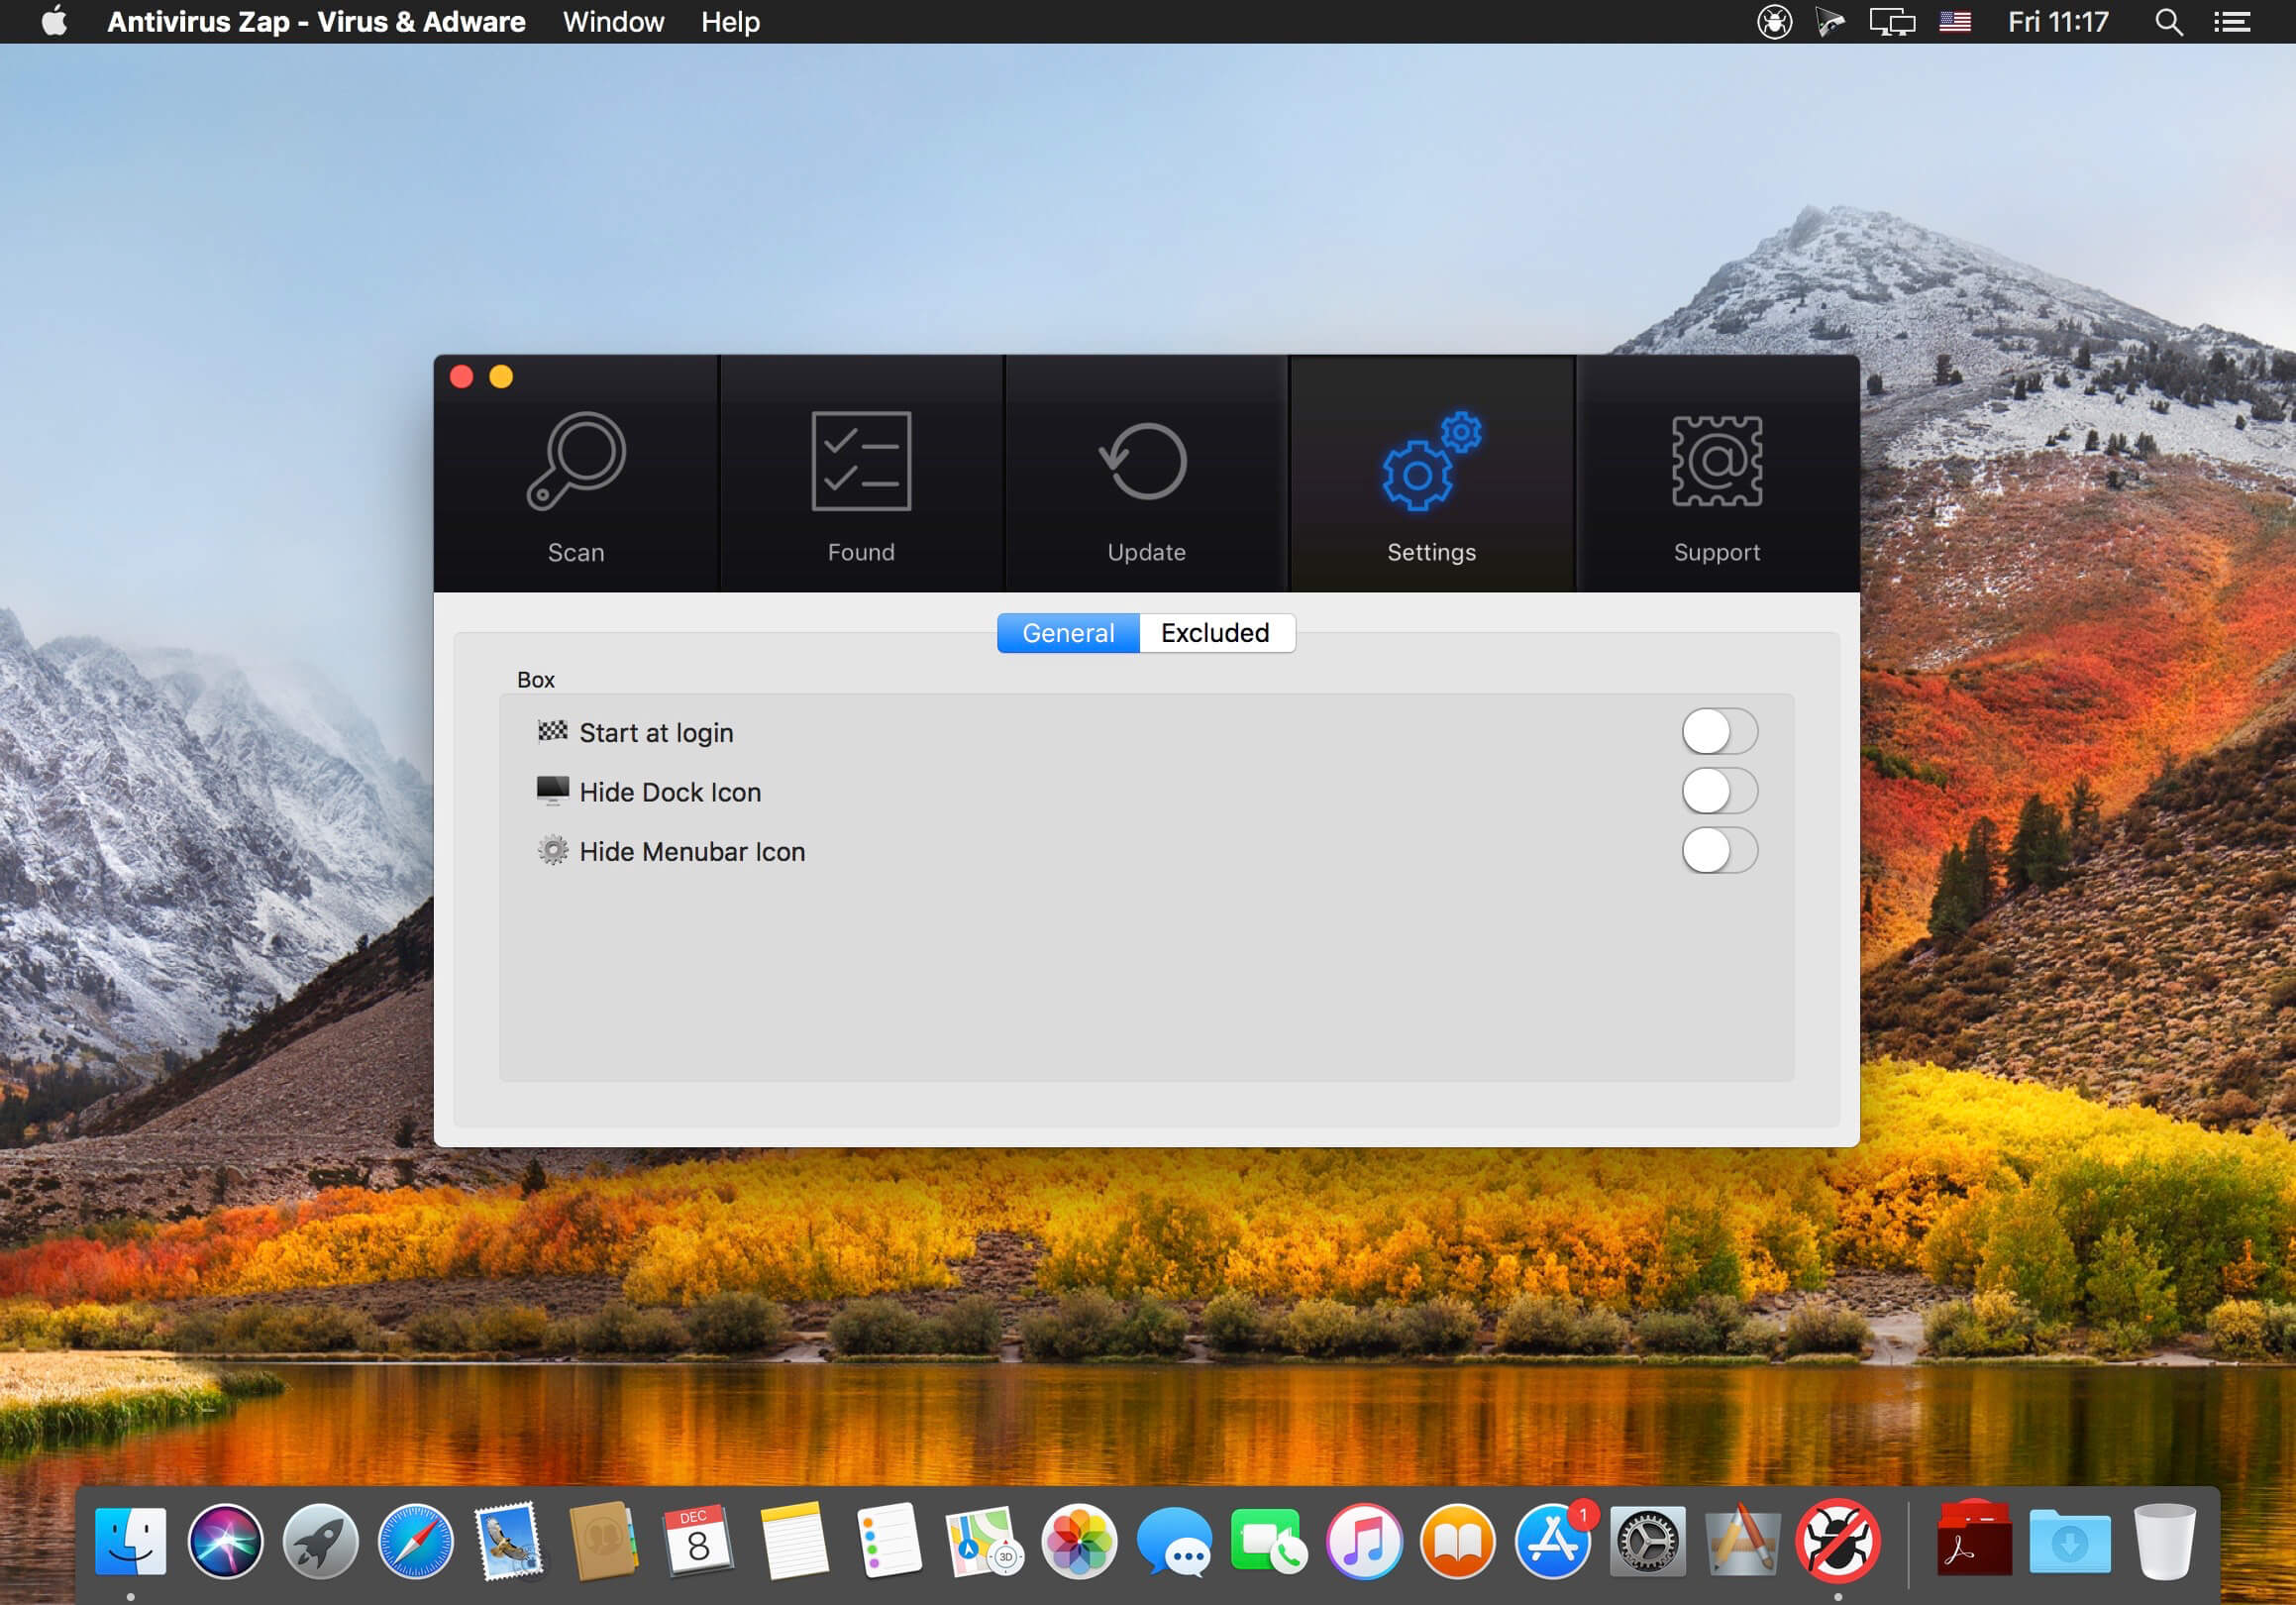Open the Antivirus Zap application menu
Screen dimensions: 2296x1605
click(x=316, y=22)
